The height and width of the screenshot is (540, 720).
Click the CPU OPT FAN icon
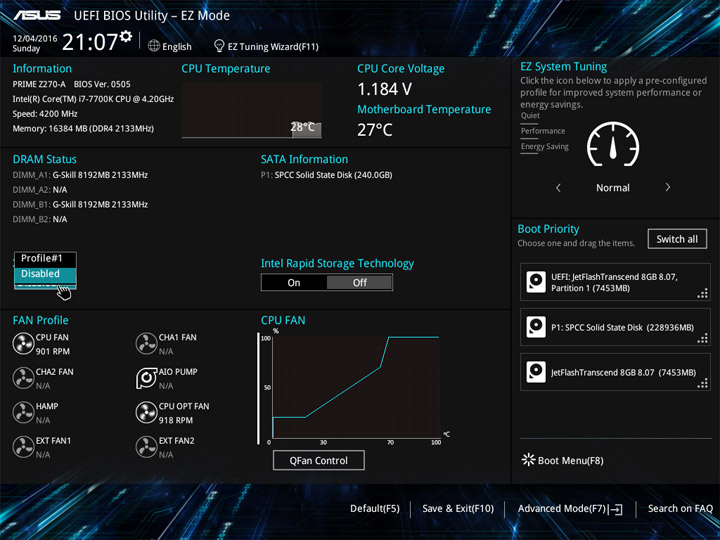(x=146, y=412)
